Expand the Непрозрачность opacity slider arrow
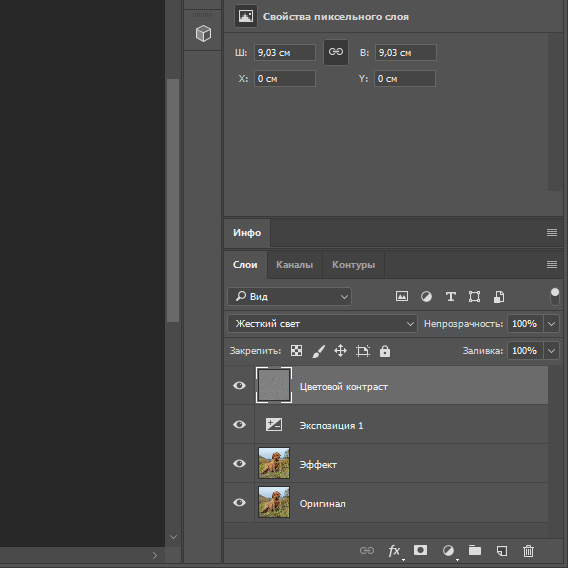Screen dimensions: 568x568 pos(551,323)
